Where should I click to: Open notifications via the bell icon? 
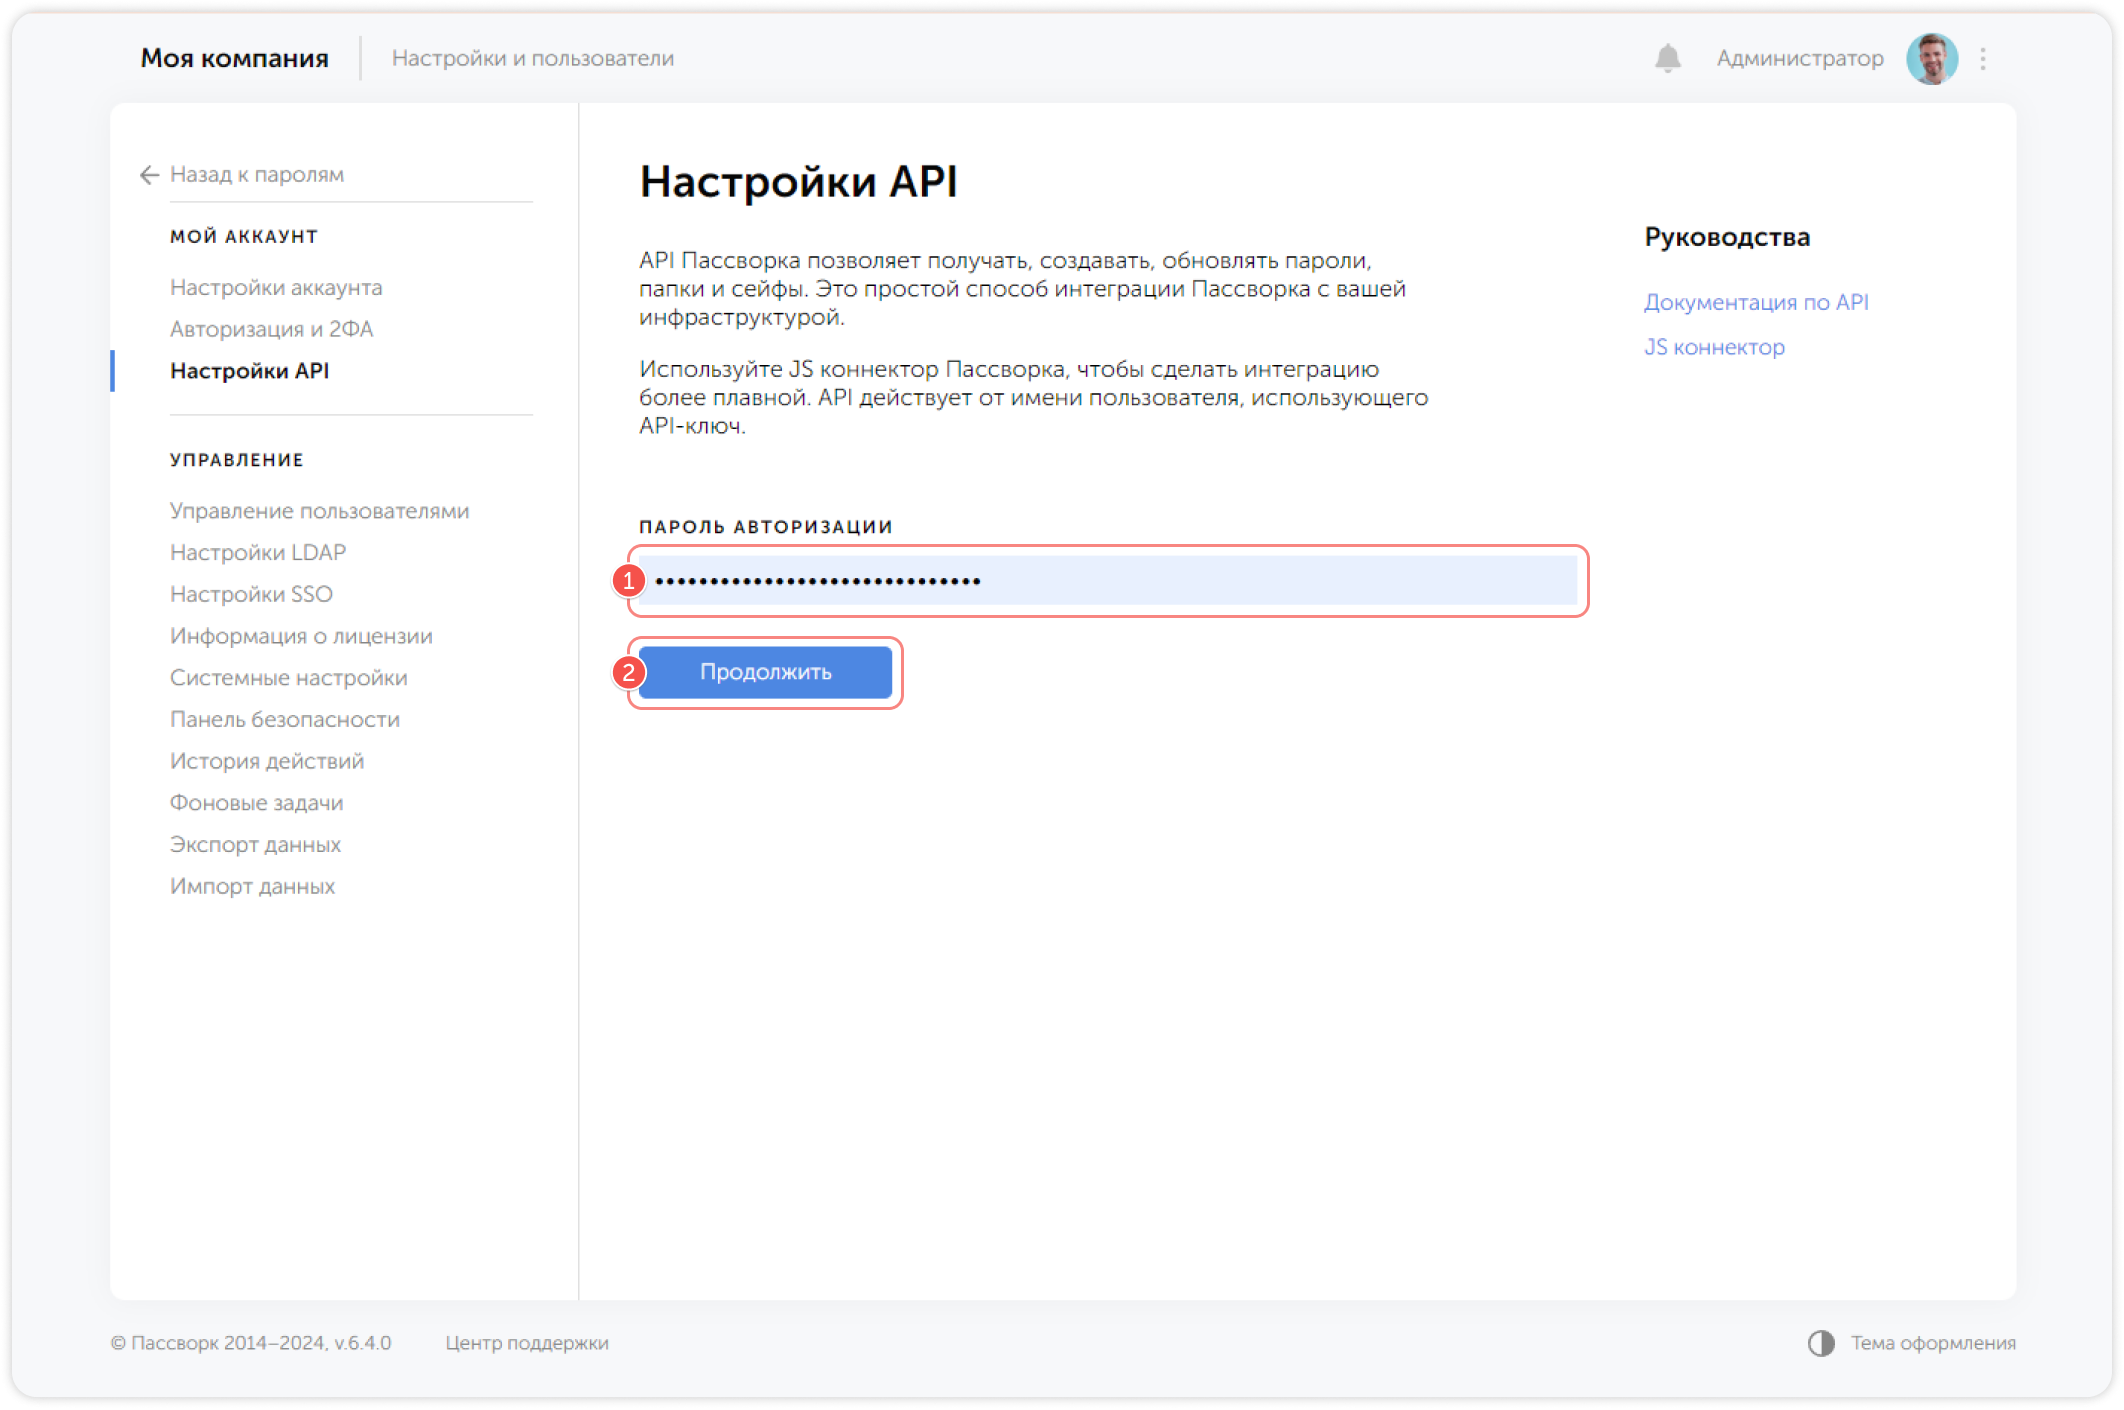pos(1666,58)
